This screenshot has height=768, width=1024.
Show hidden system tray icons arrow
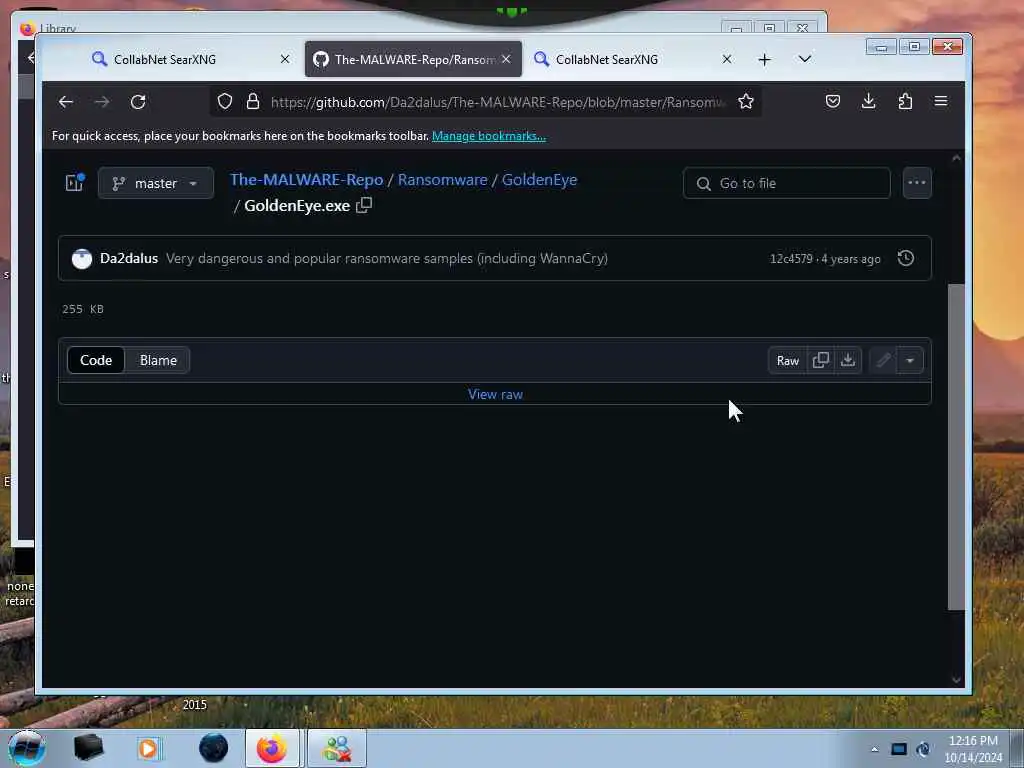pos(874,749)
